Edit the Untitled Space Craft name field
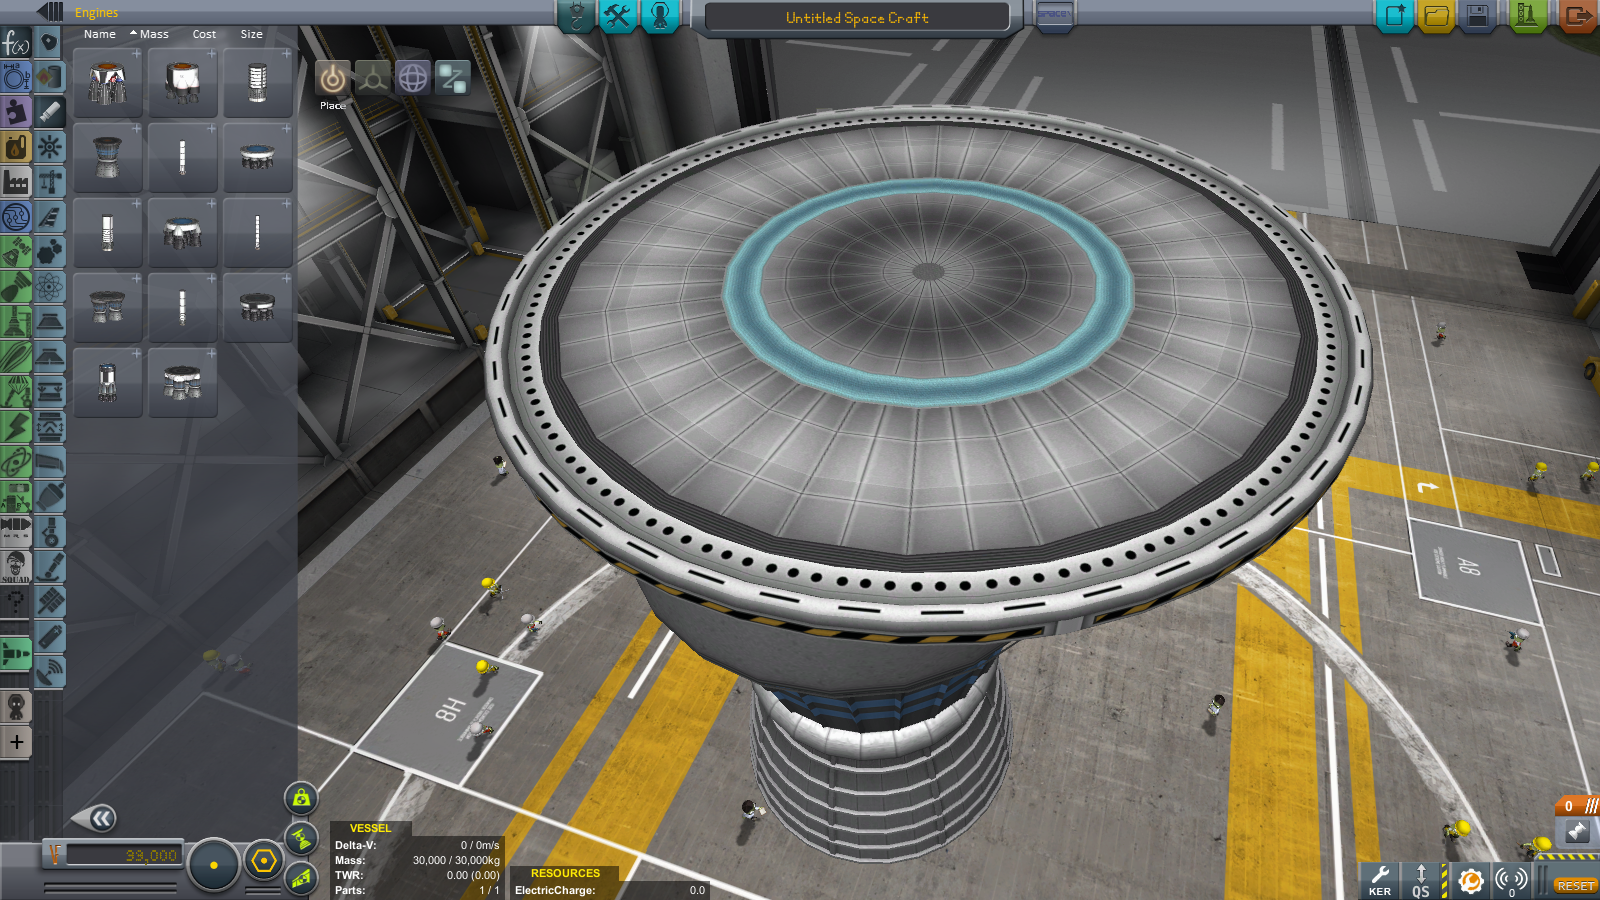 coord(857,18)
